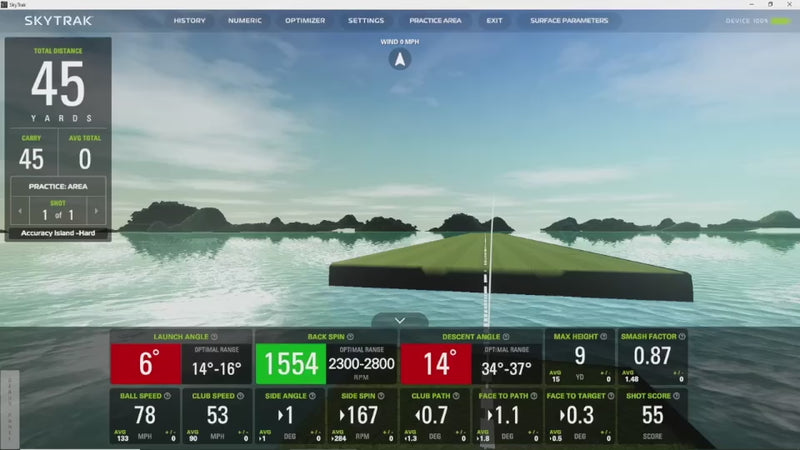Open the Settings menu
This screenshot has width=800, height=450.
click(x=366, y=21)
